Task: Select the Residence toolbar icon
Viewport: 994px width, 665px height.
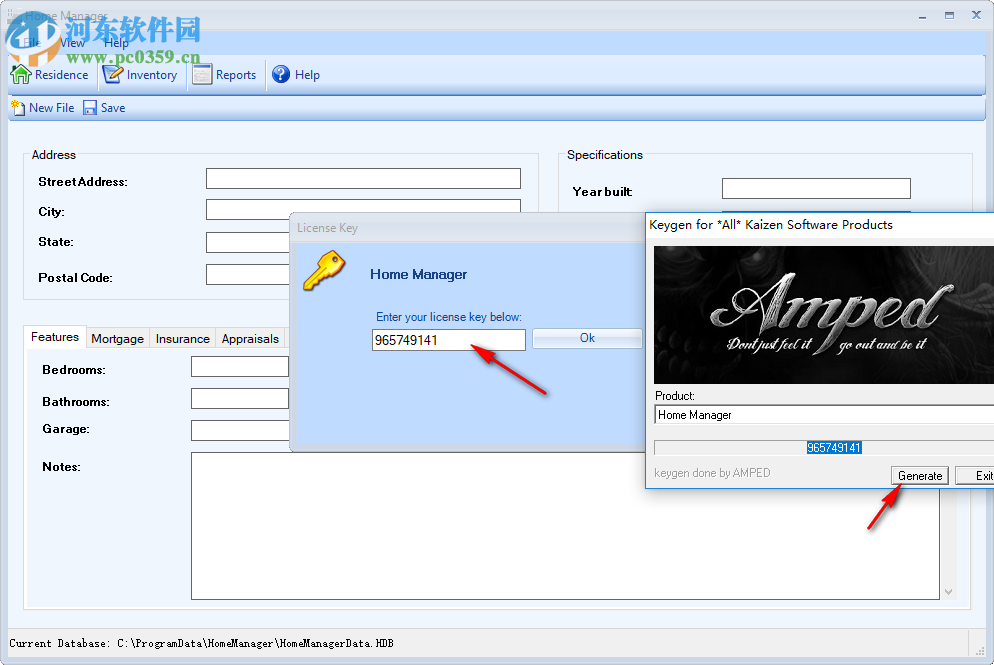Action: (x=20, y=74)
